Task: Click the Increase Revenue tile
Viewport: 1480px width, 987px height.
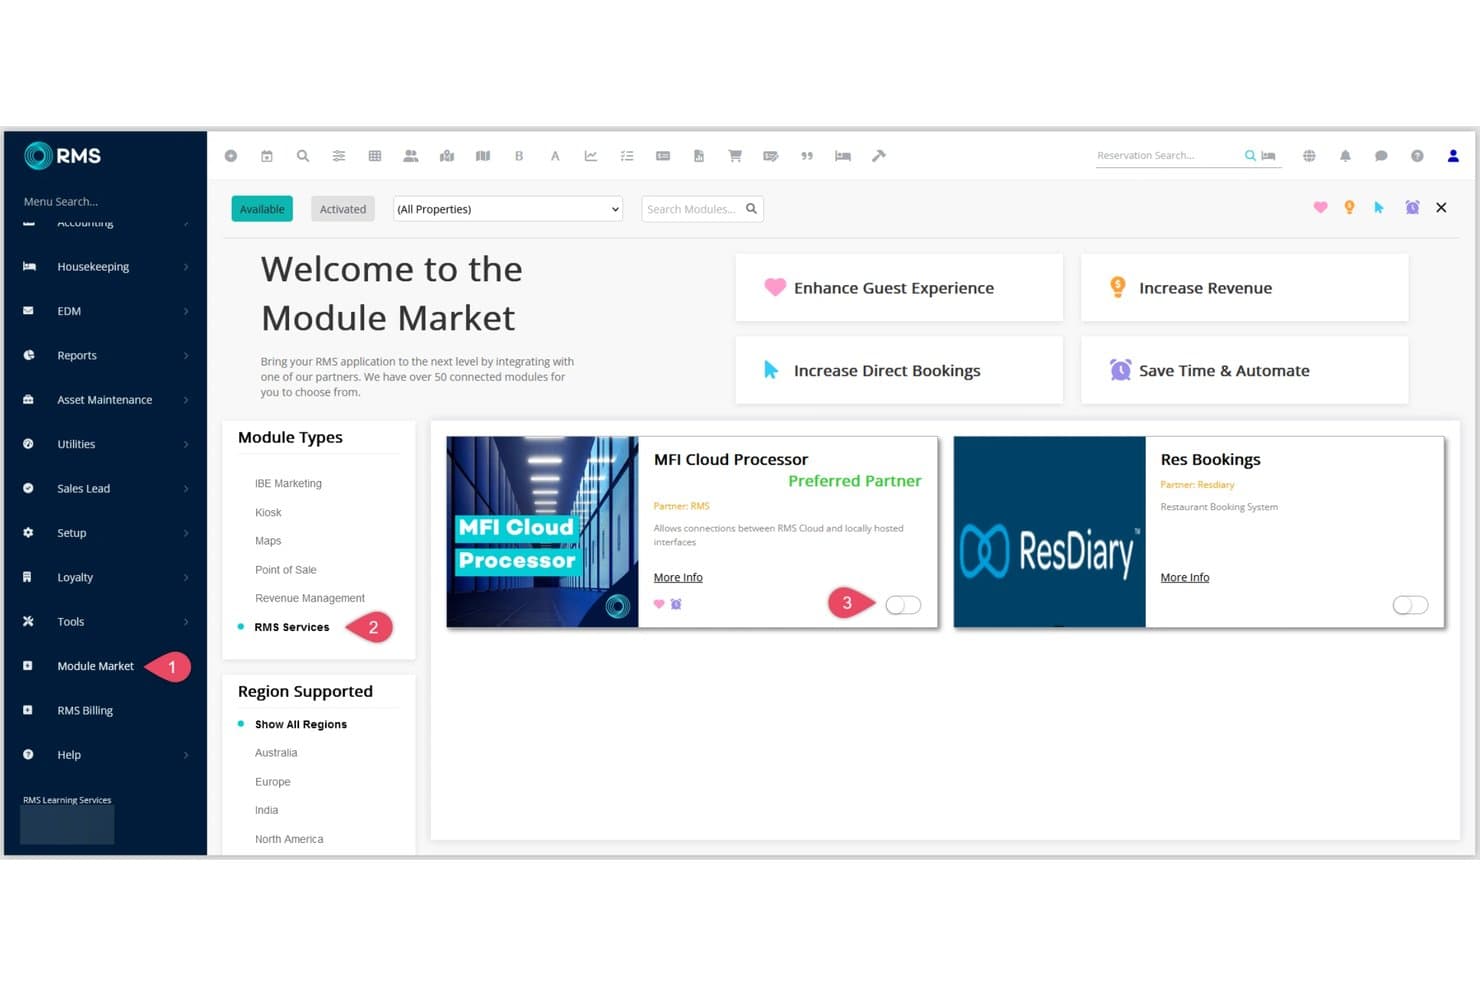Action: point(1244,288)
